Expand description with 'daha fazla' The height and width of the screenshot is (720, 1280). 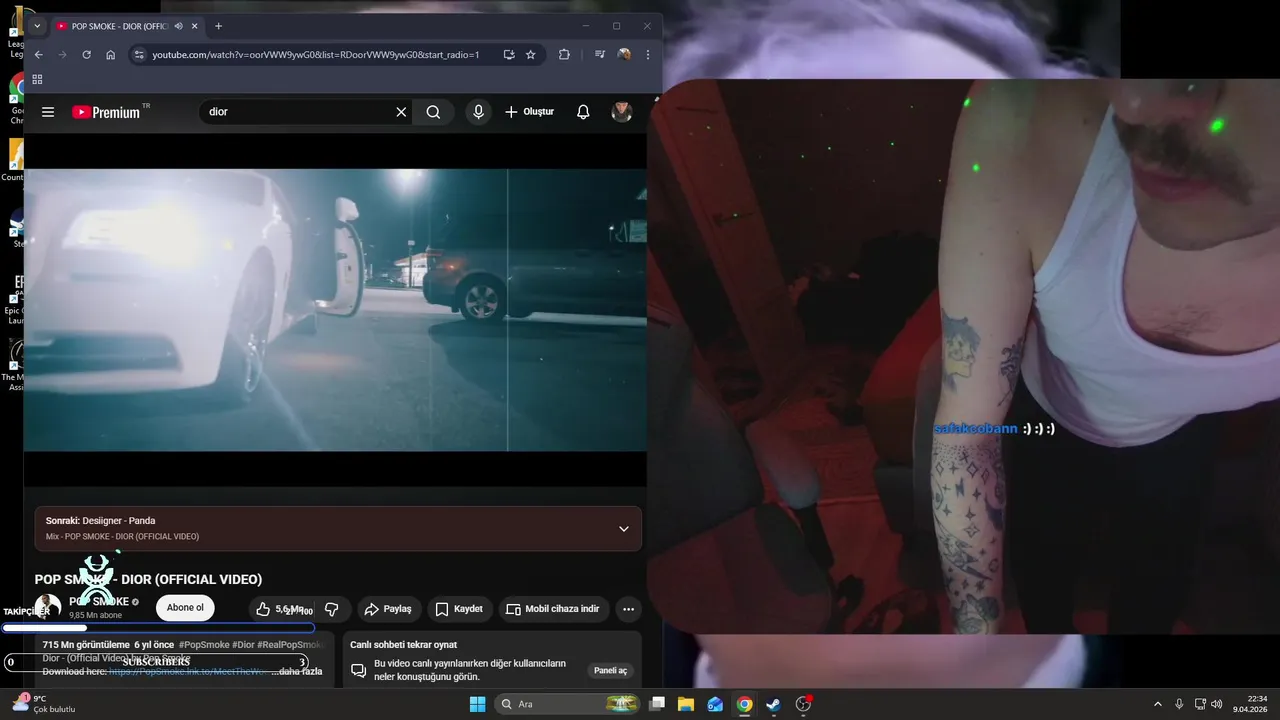point(300,672)
